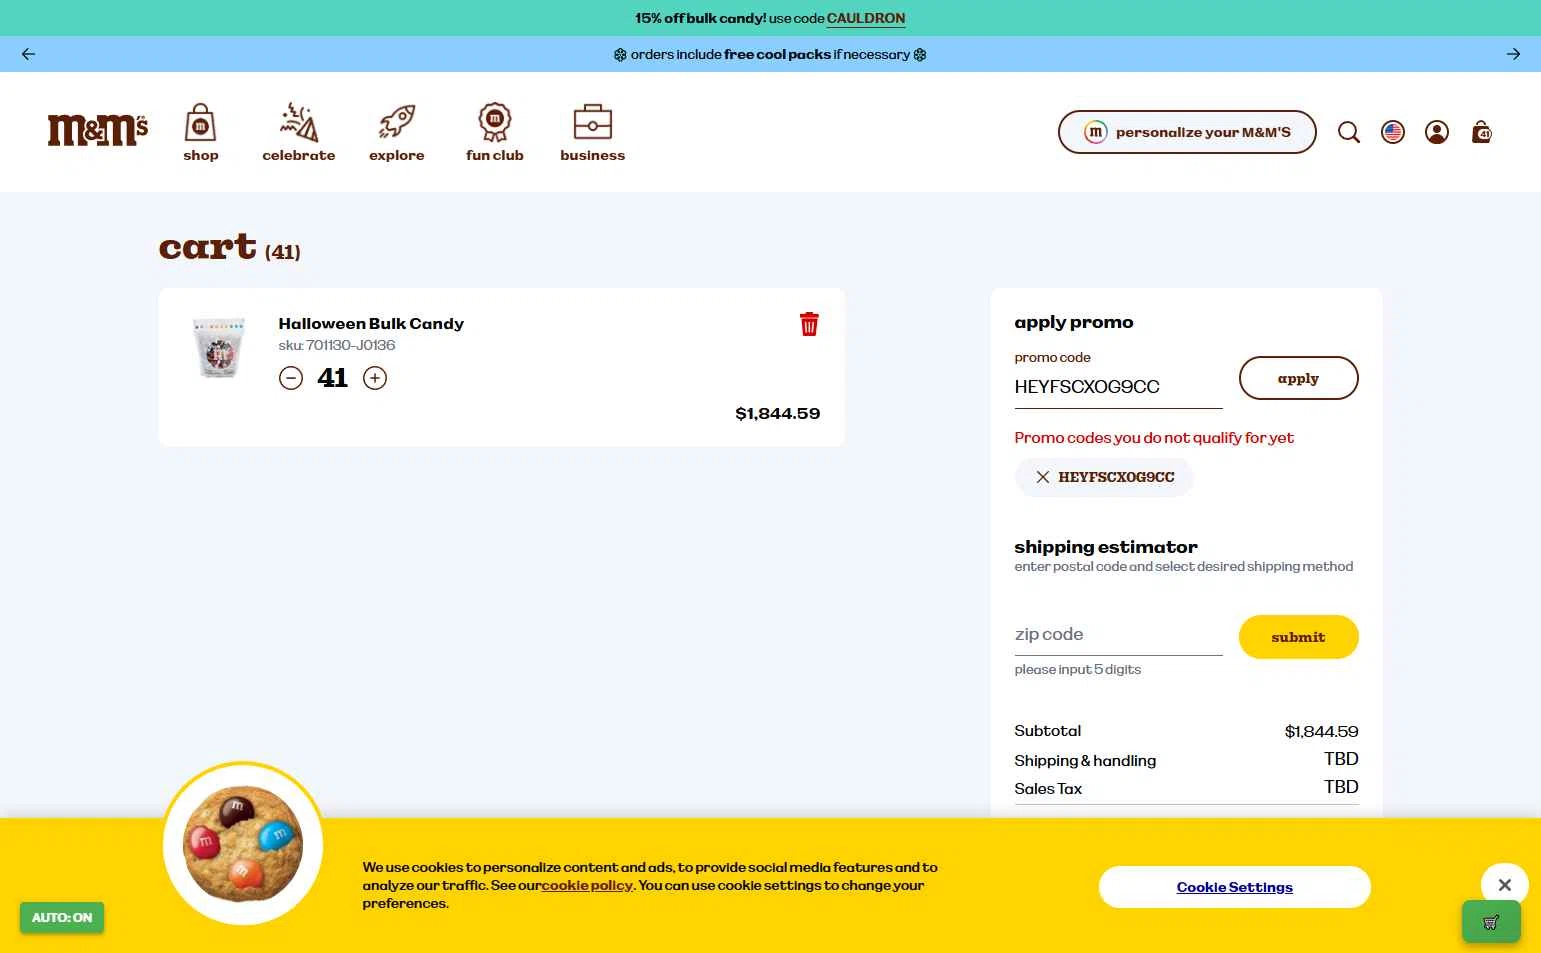Click the Sales Tax label
Screen dimensions: 1541x953
[1048, 789]
